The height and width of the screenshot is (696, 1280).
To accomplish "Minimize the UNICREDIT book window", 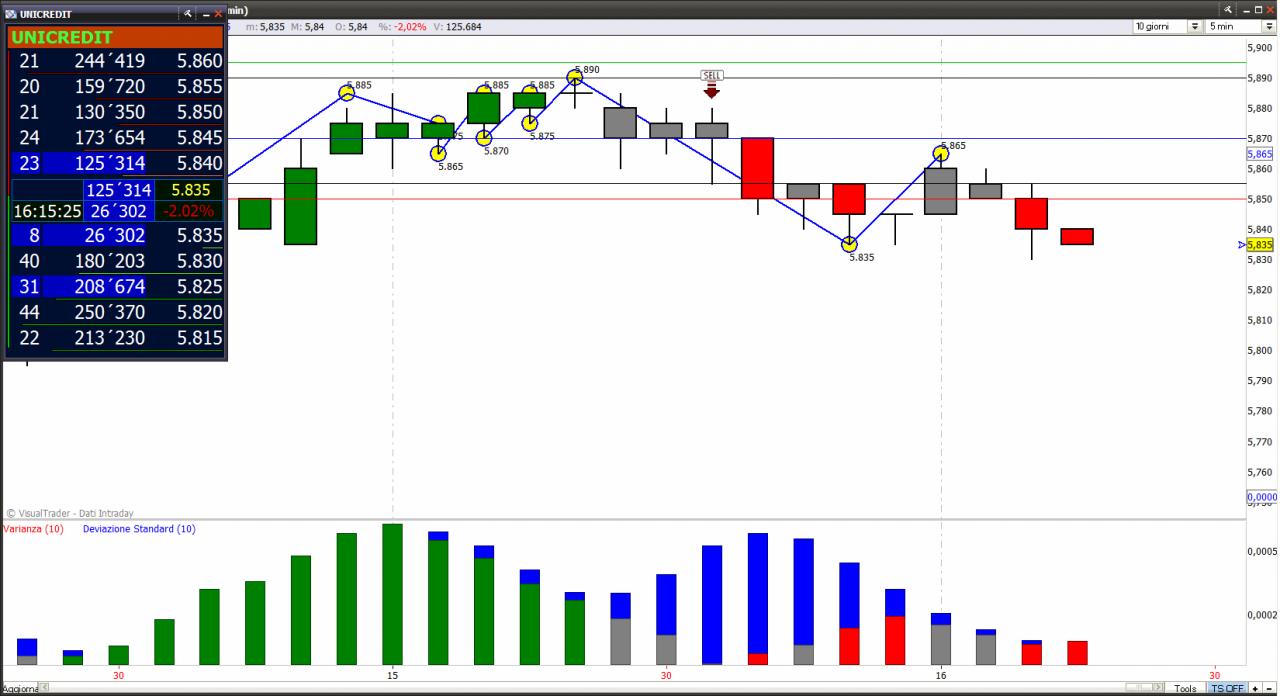I will [x=204, y=14].
